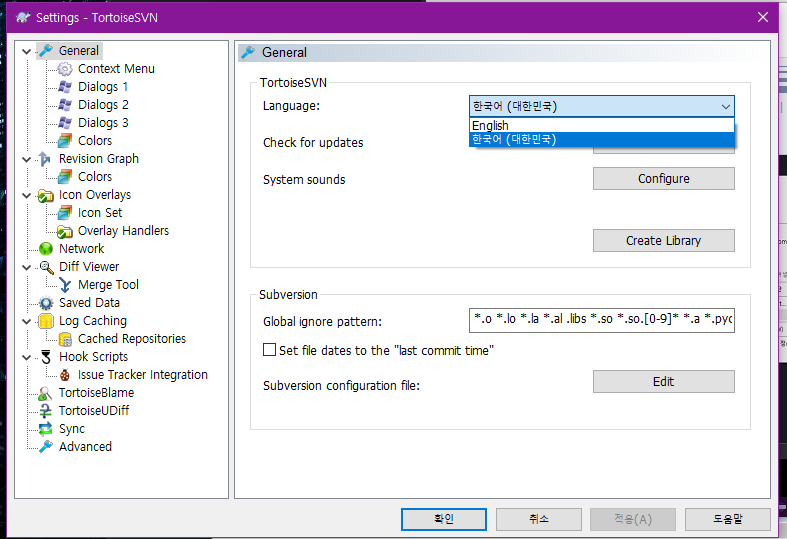
Task: Collapse the Diff Viewer tree node
Action: (x=27, y=267)
